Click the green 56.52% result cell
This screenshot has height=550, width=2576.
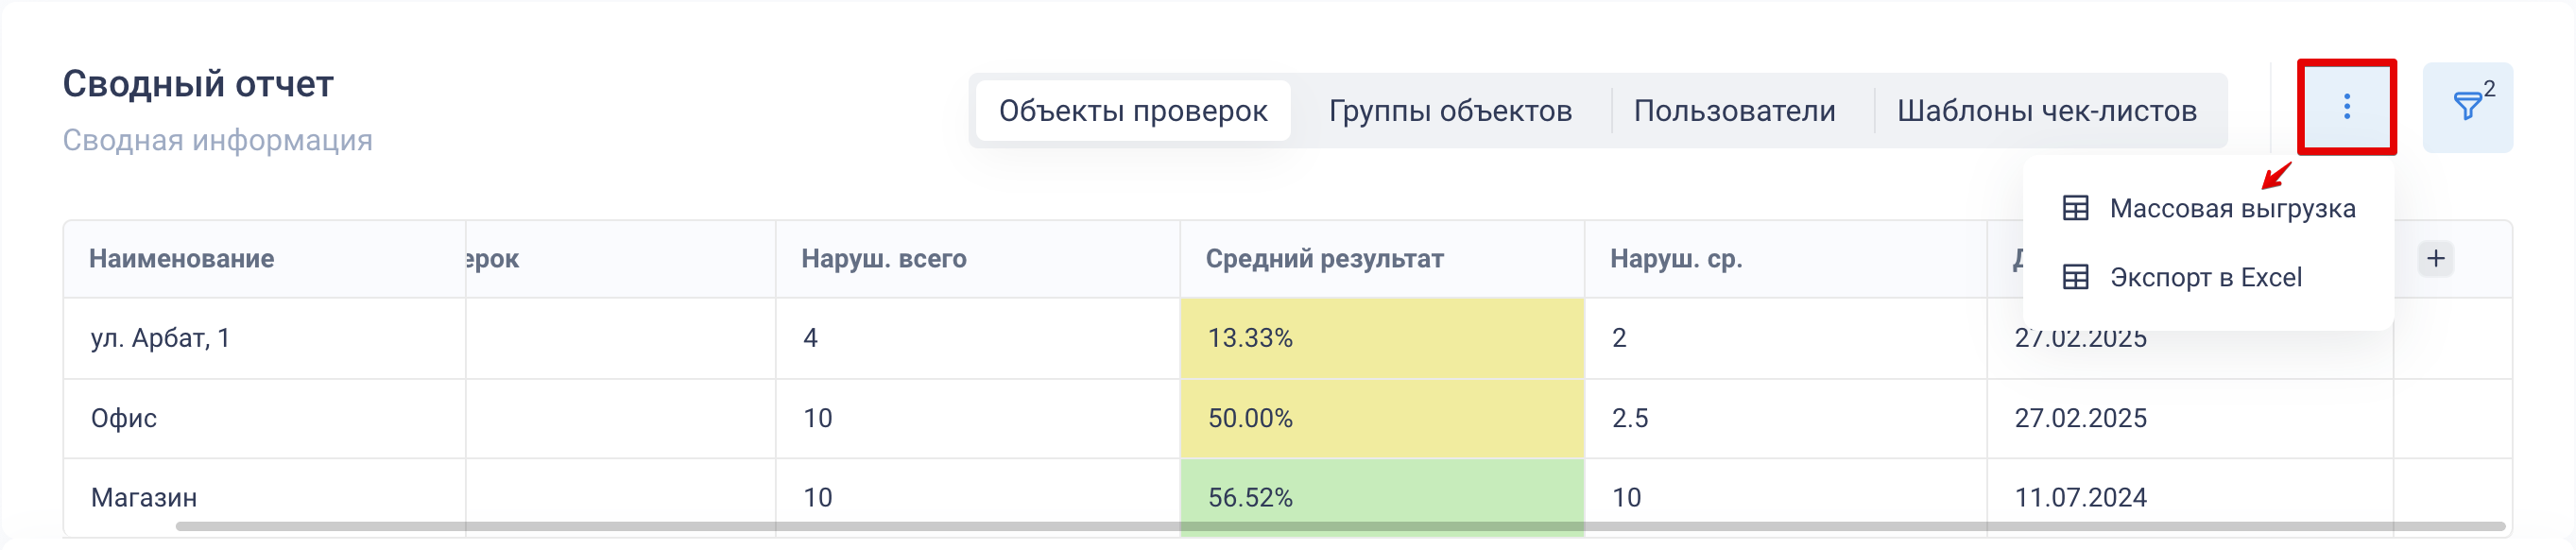pos(1382,497)
